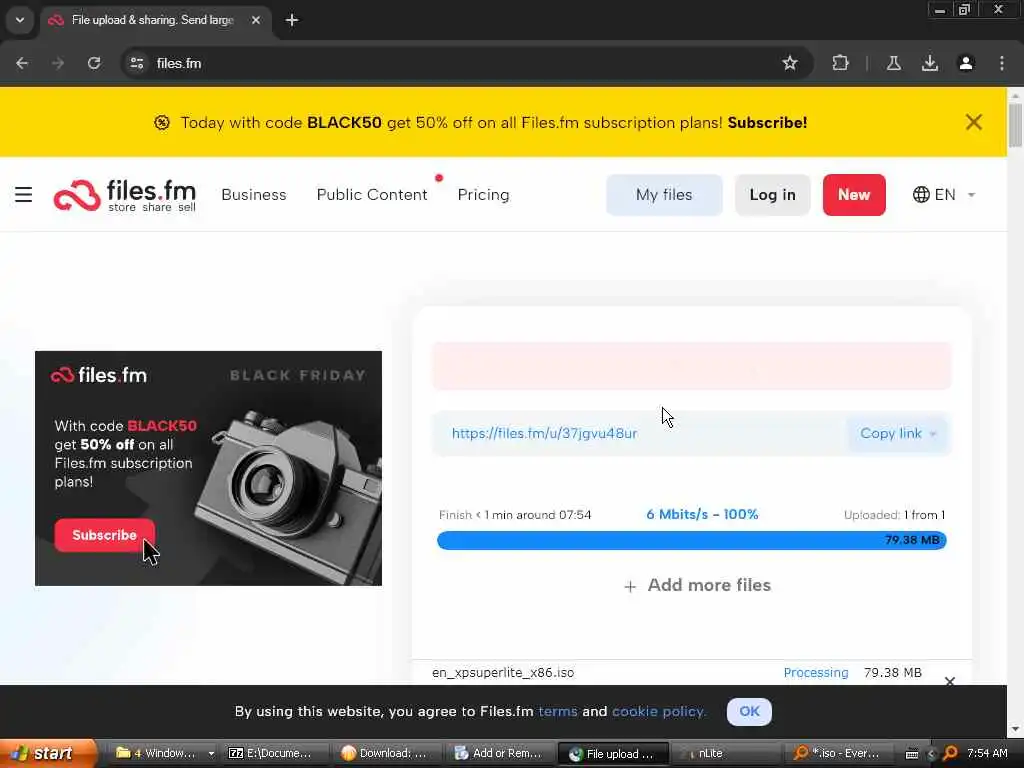Switch to Download taskbar window
Viewport: 1024px width, 768px height.
[x=387, y=754]
